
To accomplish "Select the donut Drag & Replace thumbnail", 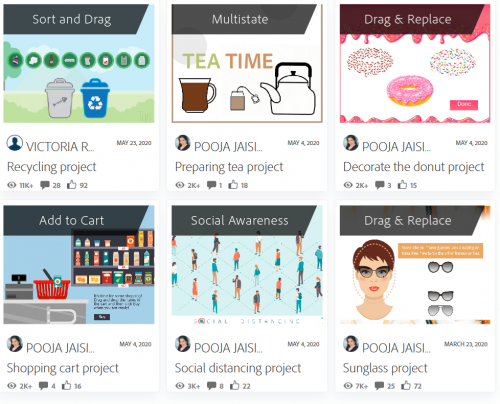I will click(x=415, y=64).
